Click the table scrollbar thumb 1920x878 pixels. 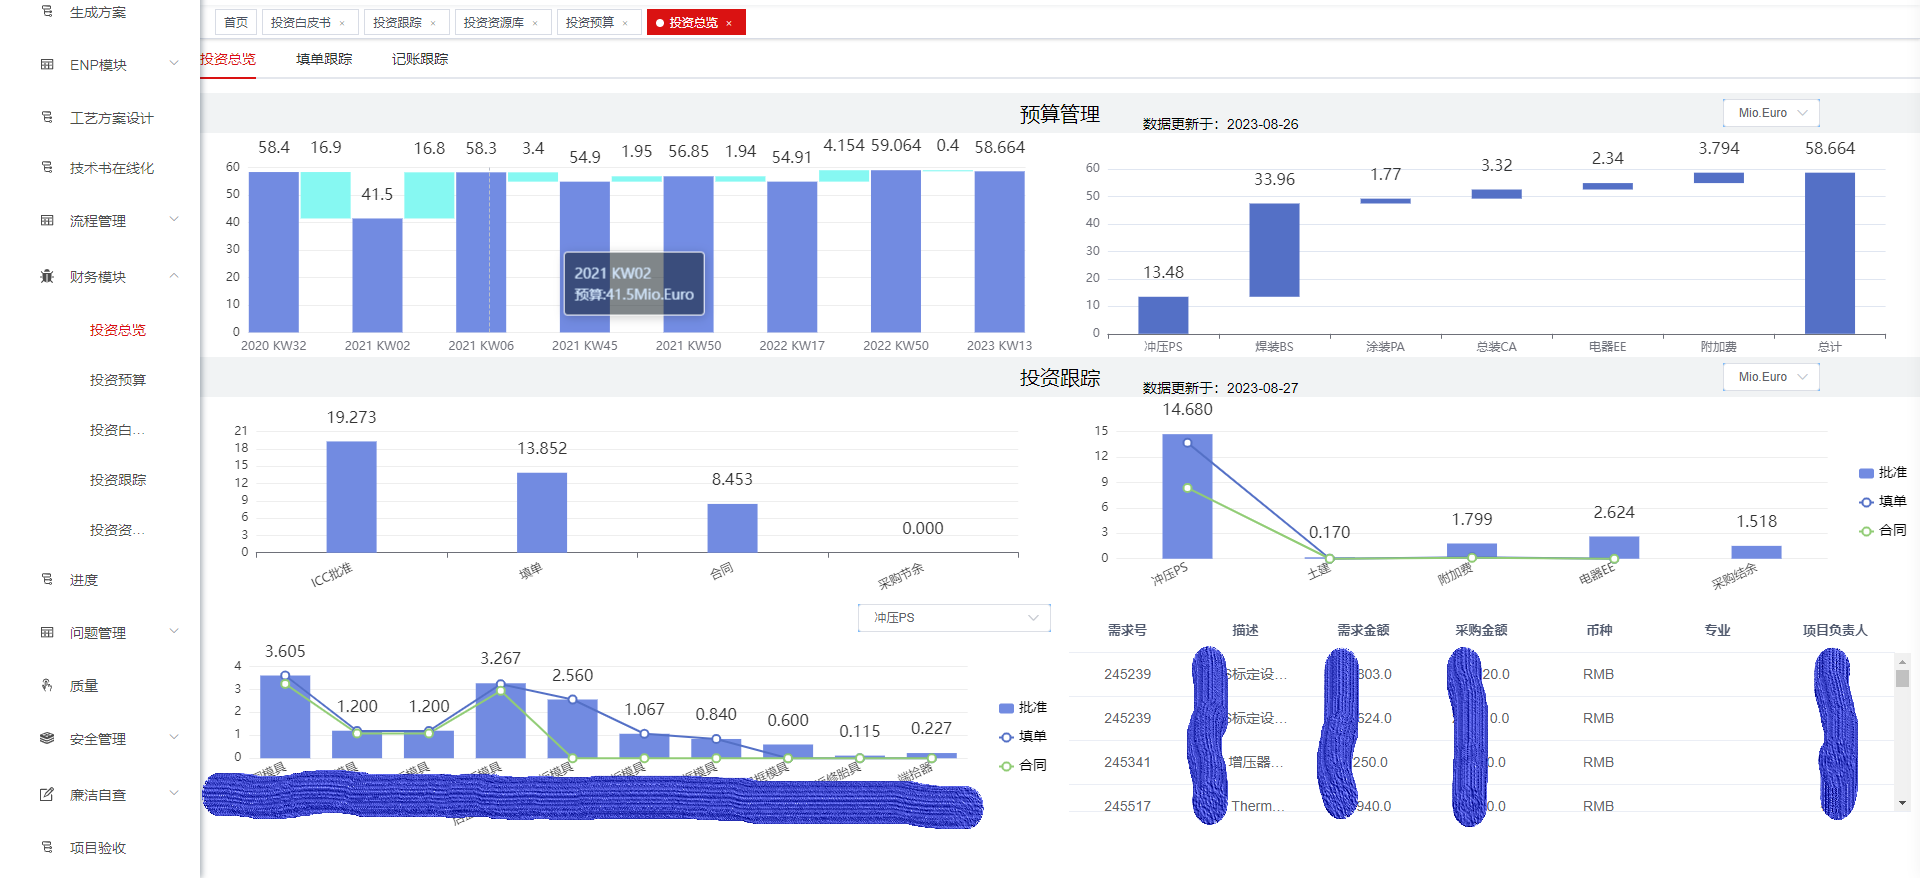pos(1902,678)
